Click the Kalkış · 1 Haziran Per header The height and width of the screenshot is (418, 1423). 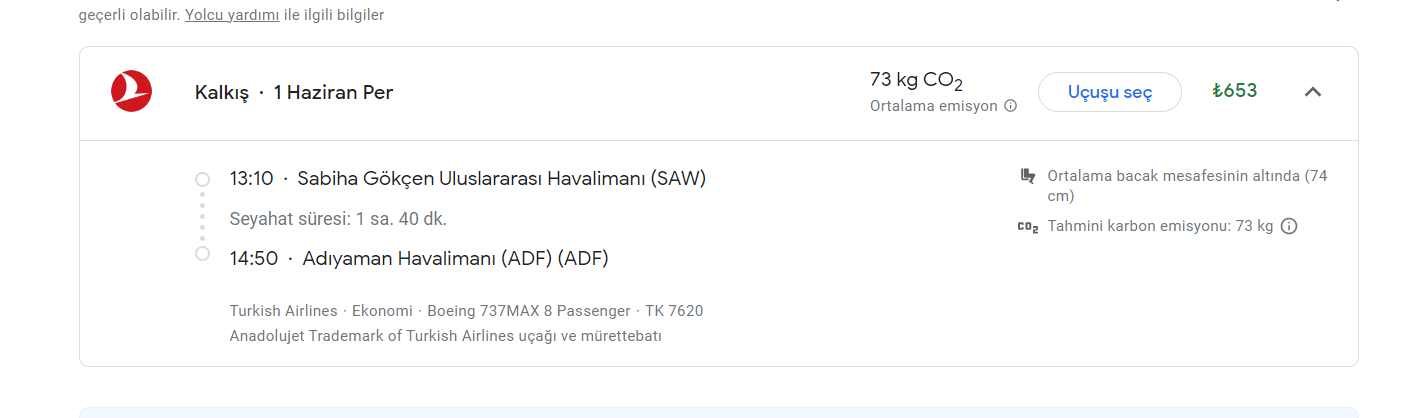(x=294, y=93)
